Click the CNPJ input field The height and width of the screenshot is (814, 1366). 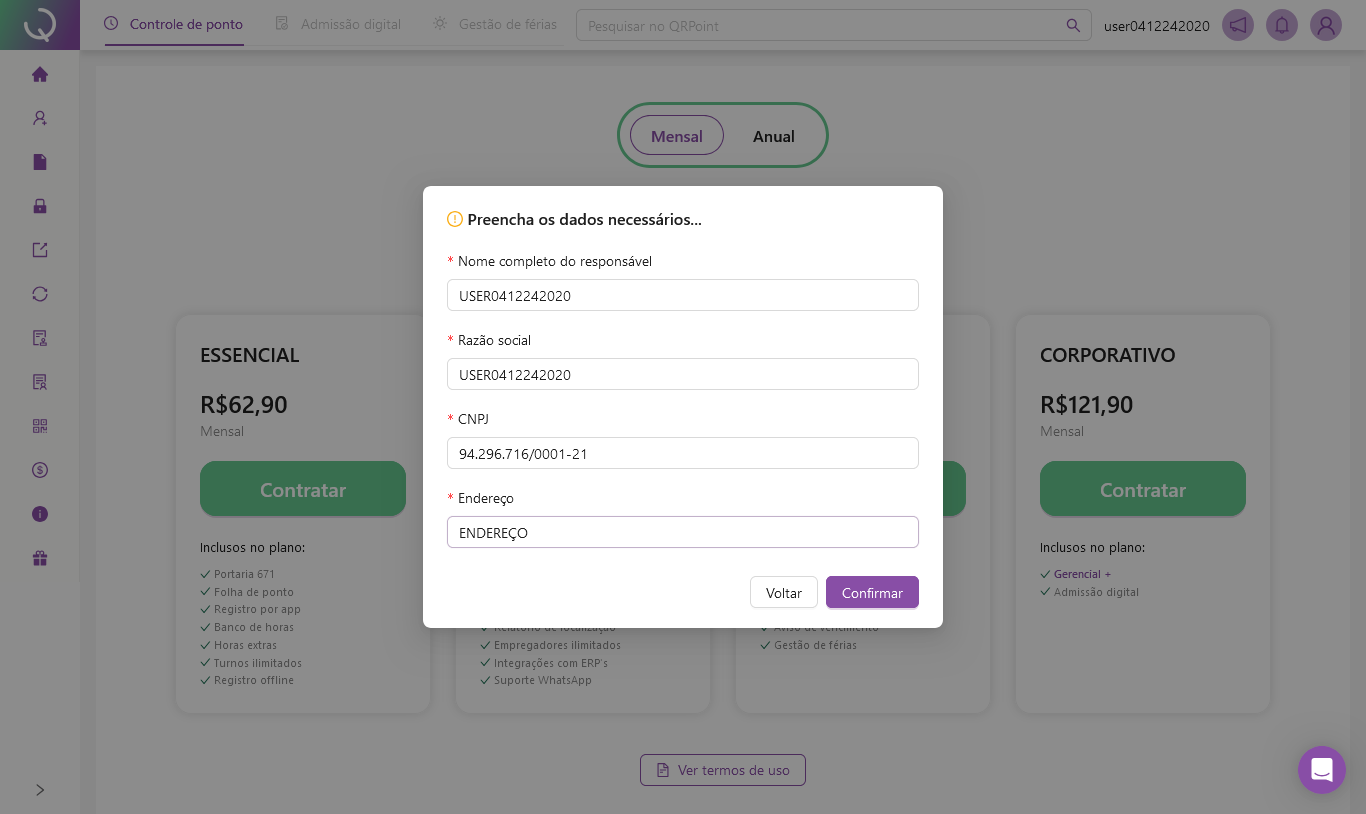(x=683, y=454)
